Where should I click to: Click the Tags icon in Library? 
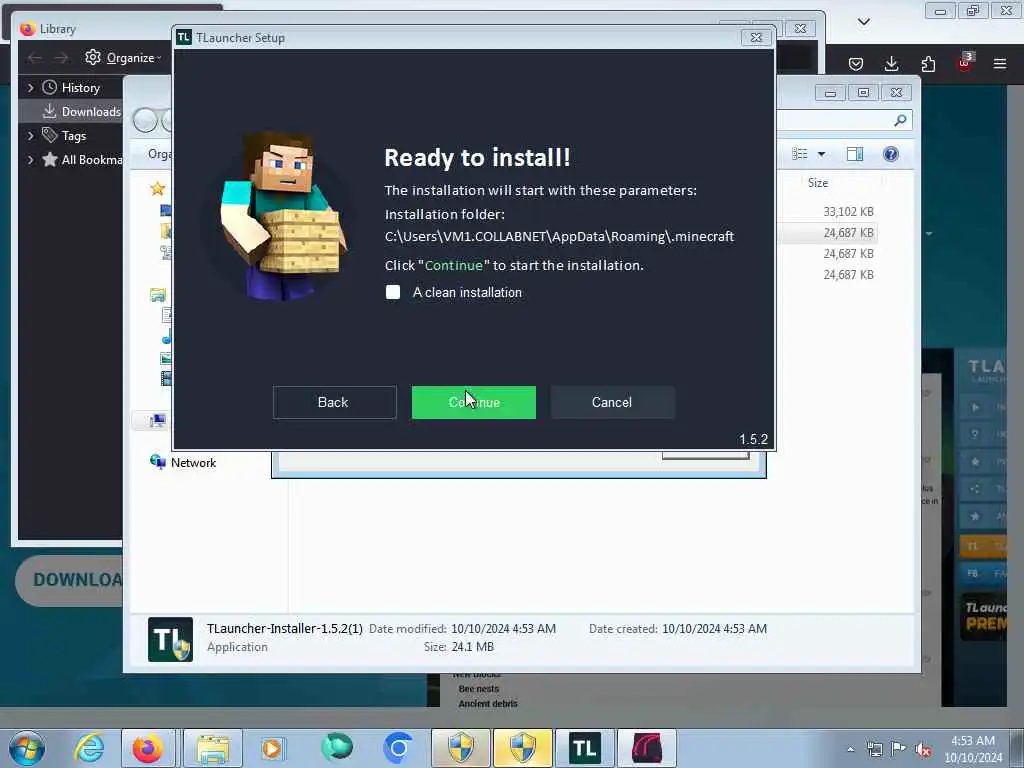(x=50, y=135)
